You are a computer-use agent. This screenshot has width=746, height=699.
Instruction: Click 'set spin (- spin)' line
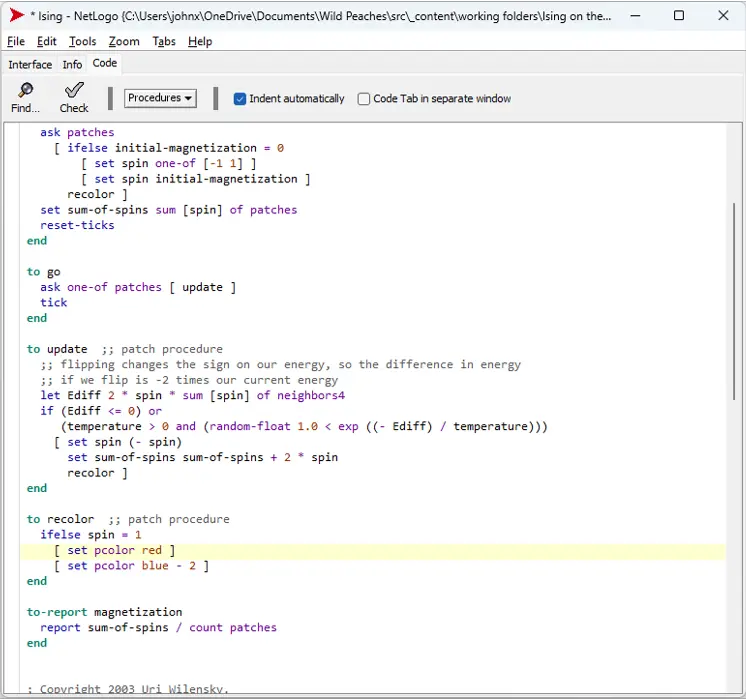click(118, 442)
